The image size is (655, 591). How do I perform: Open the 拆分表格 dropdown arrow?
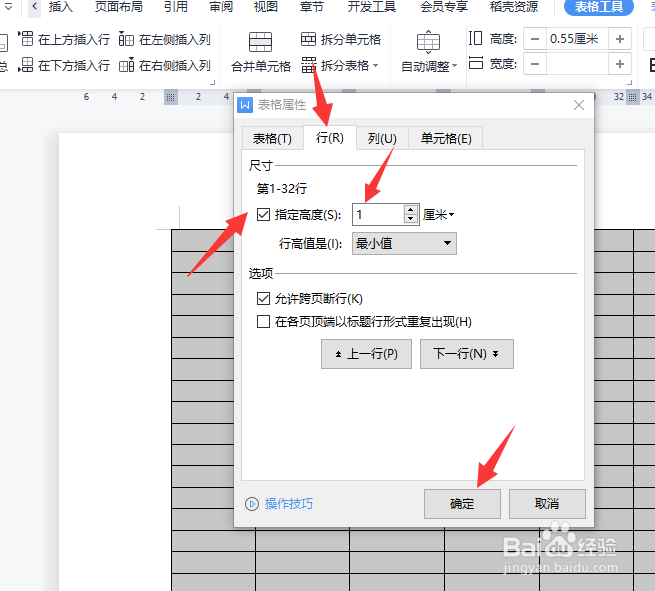pyautogui.click(x=376, y=65)
